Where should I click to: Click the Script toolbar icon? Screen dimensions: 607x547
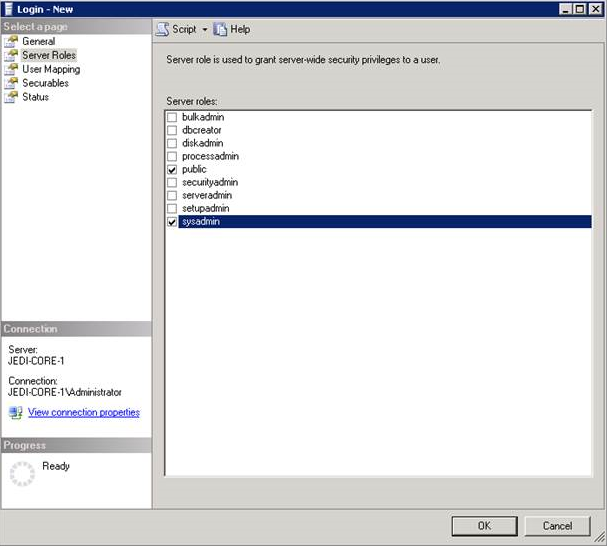click(x=162, y=30)
